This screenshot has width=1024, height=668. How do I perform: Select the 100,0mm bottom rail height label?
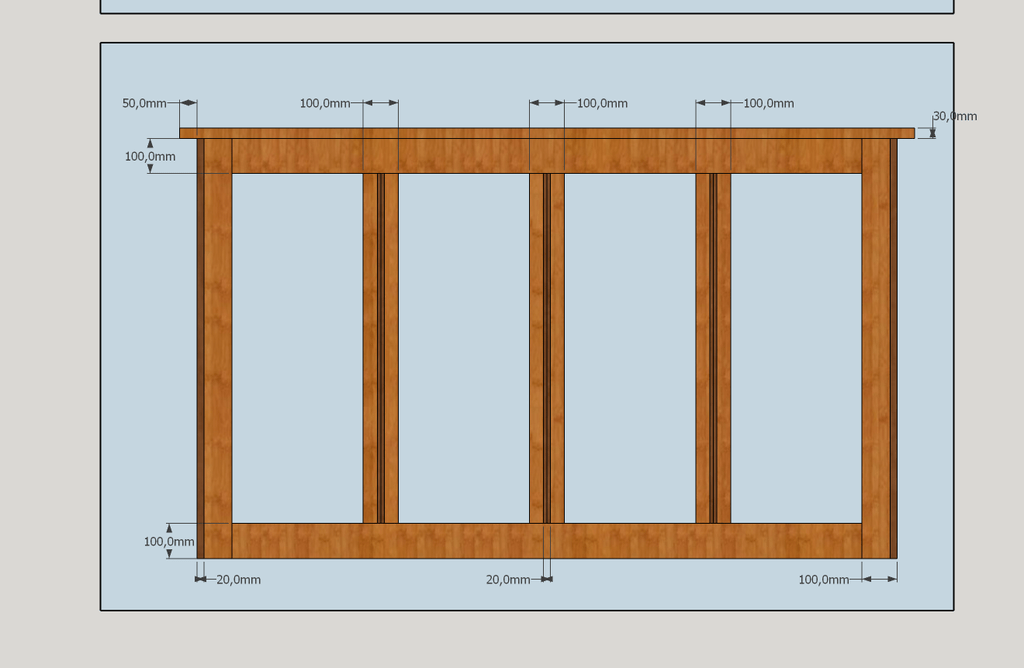click(x=169, y=542)
